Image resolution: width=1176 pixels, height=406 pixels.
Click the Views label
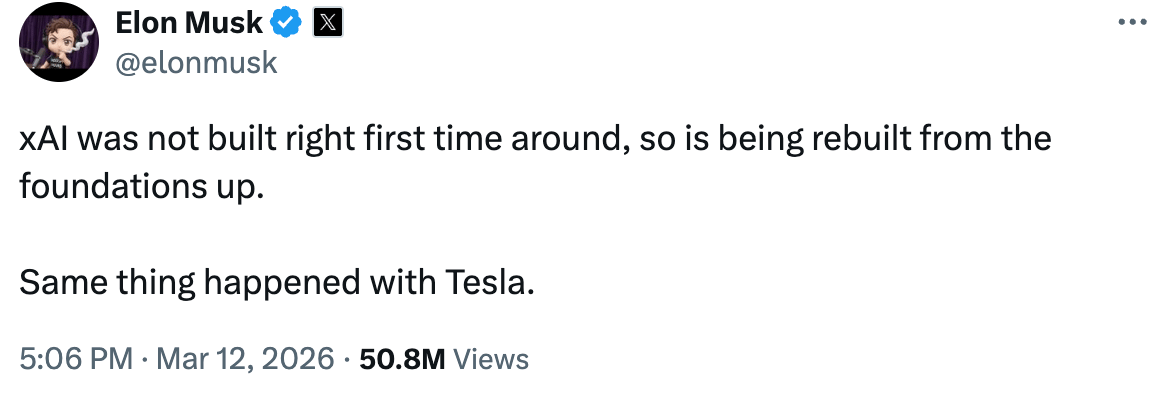tap(491, 359)
